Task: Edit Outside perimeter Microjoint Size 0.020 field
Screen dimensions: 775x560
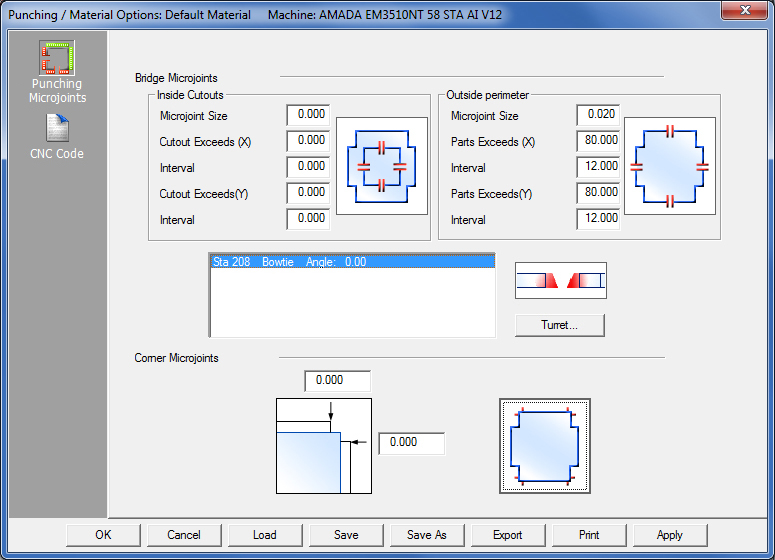Action: pyautogui.click(x=599, y=115)
